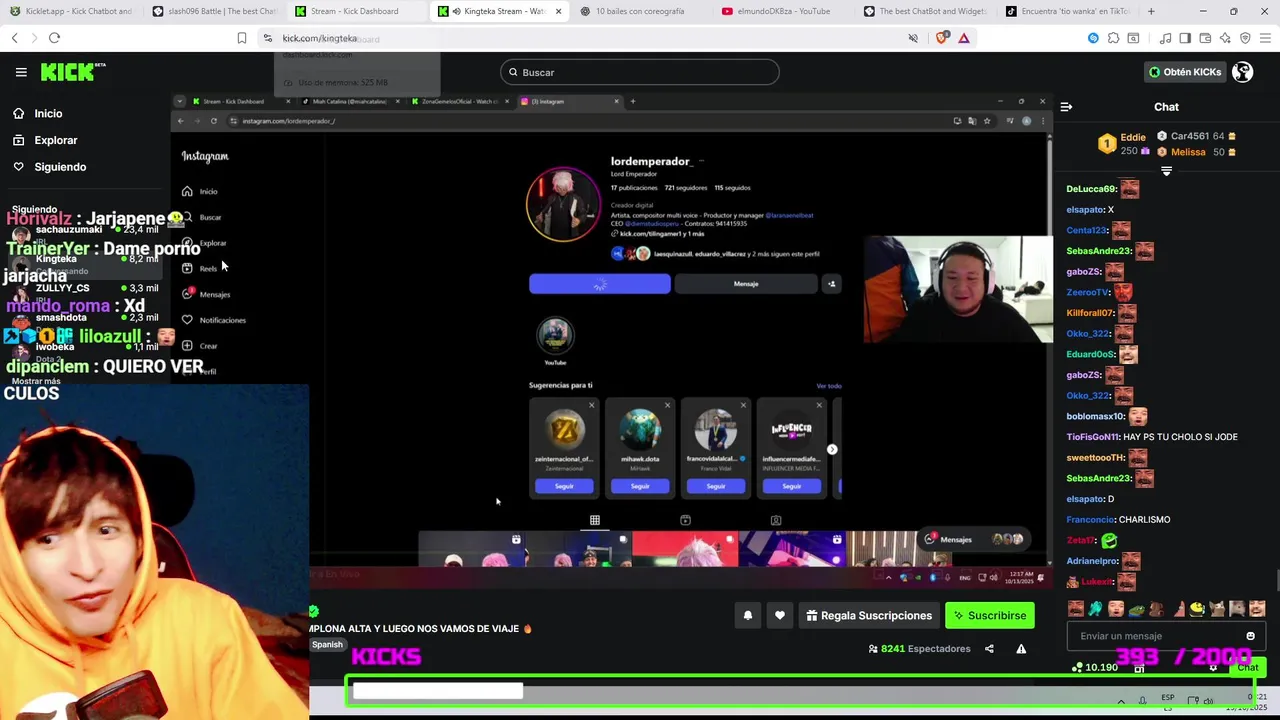Click username TioFisGoN11 in chat
The image size is (1280, 720).
(1092, 437)
